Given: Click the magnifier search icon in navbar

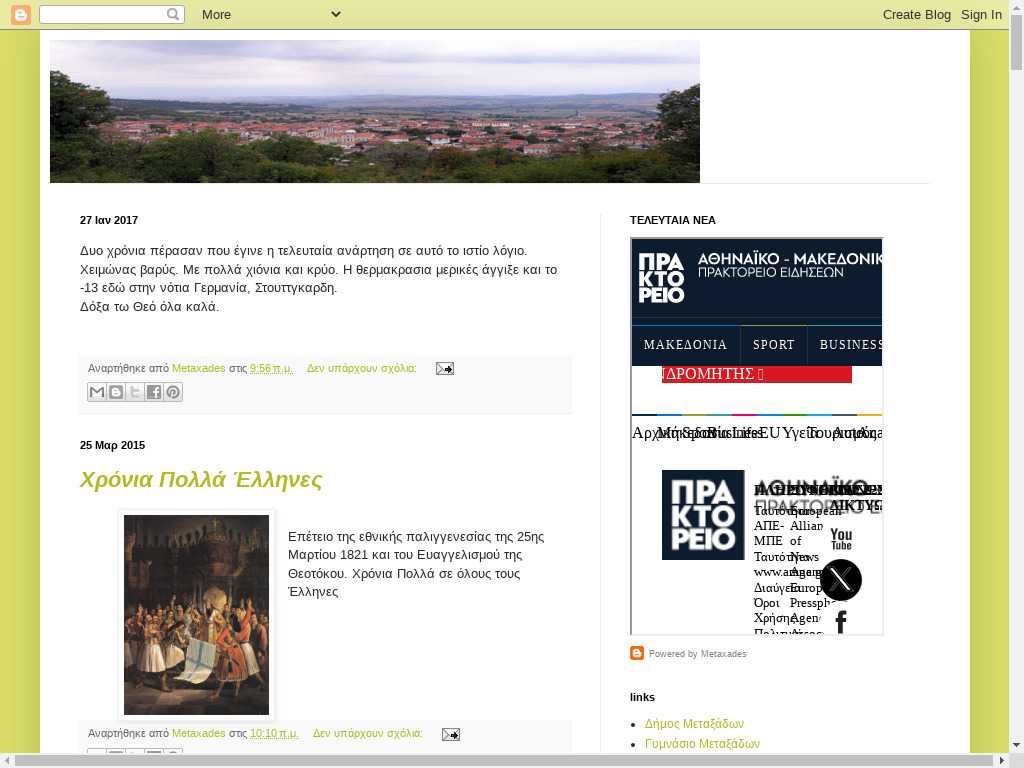Looking at the screenshot, I should coord(174,14).
